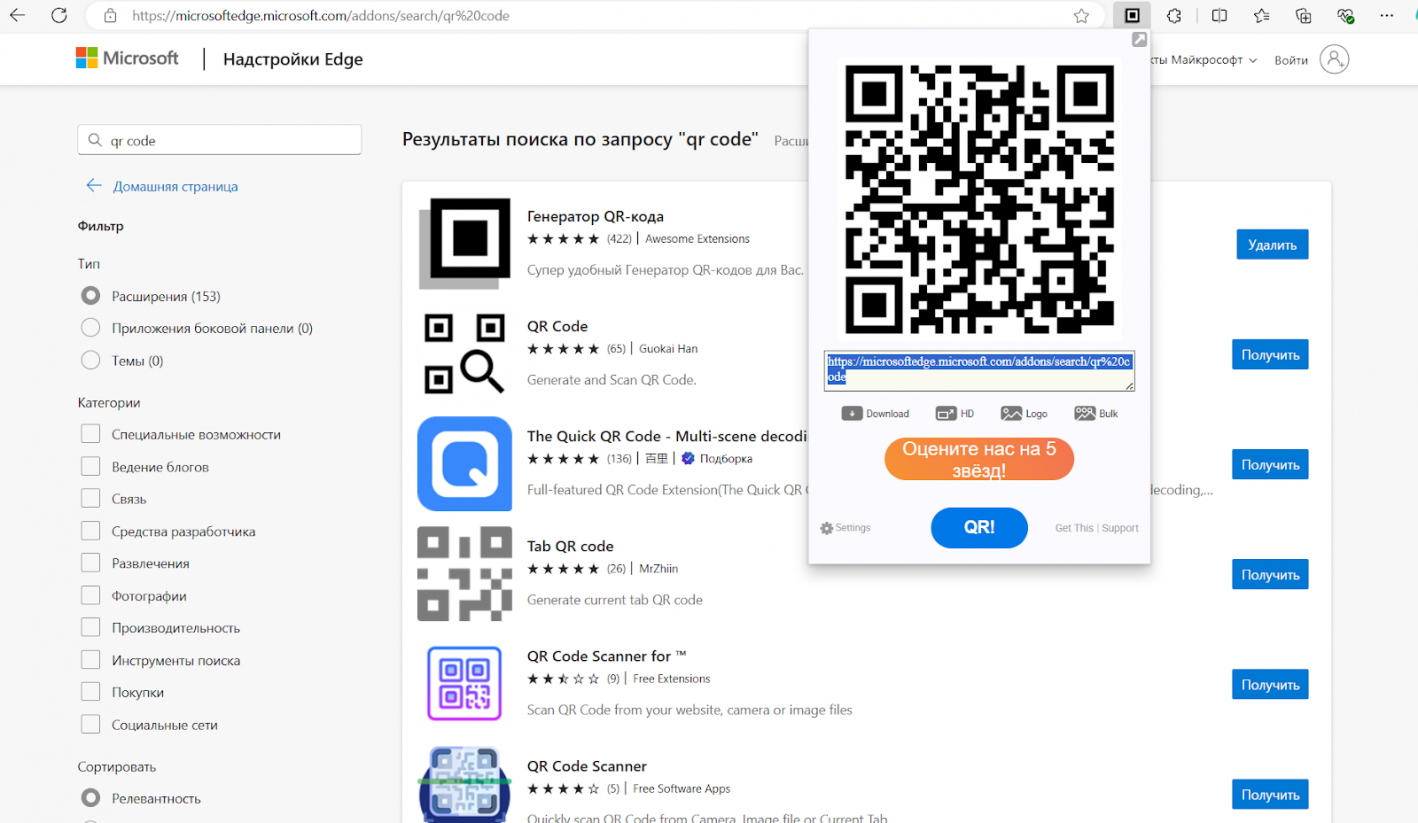Viewport: 1418px width, 823px height.
Task: Open the Tab QR code extension title
Action: tap(570, 546)
